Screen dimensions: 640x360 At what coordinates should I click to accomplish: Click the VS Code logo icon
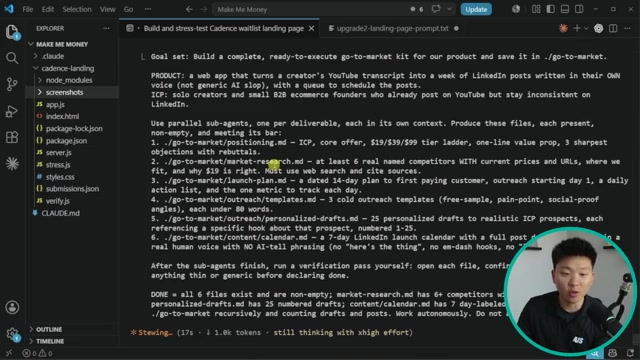pyautogui.click(x=9, y=9)
